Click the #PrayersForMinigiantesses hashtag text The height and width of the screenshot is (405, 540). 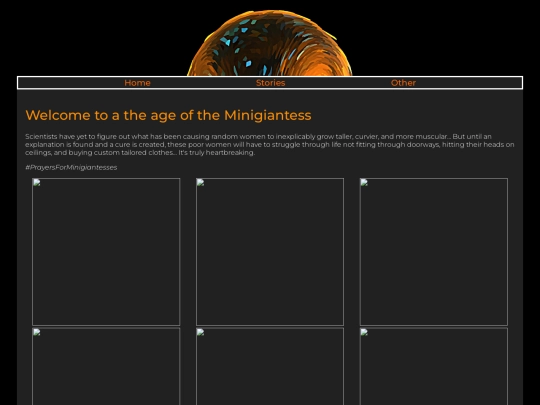(x=71, y=167)
